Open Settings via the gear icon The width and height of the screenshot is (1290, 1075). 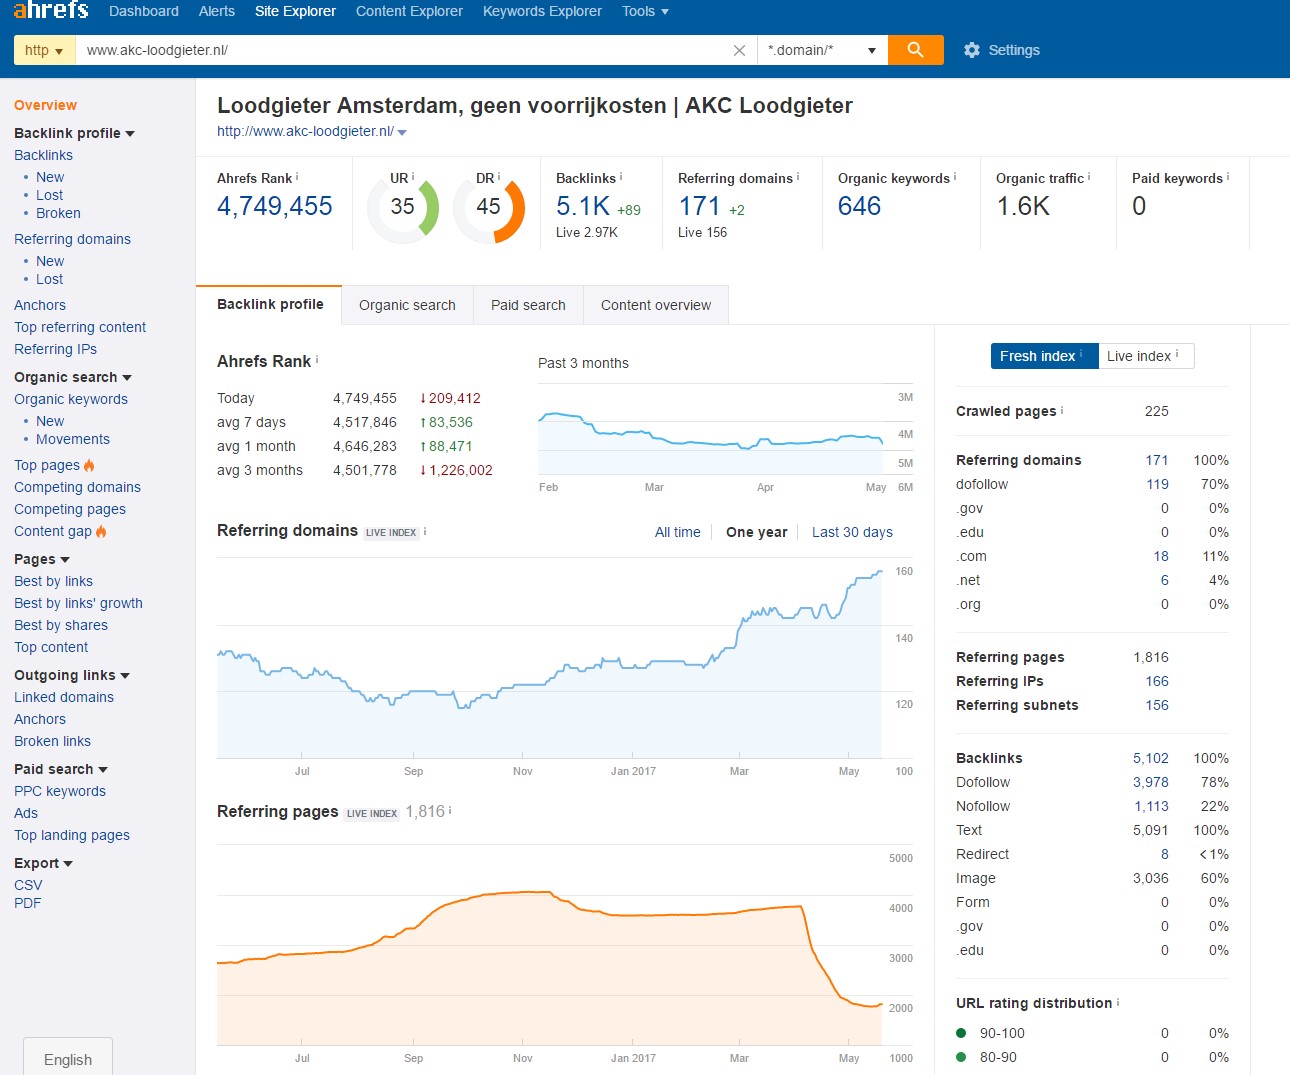click(x=972, y=50)
